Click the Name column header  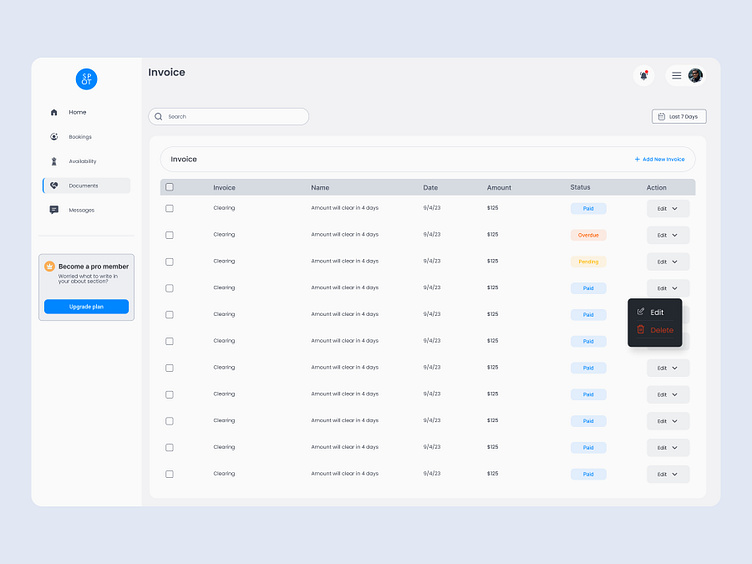(320, 188)
